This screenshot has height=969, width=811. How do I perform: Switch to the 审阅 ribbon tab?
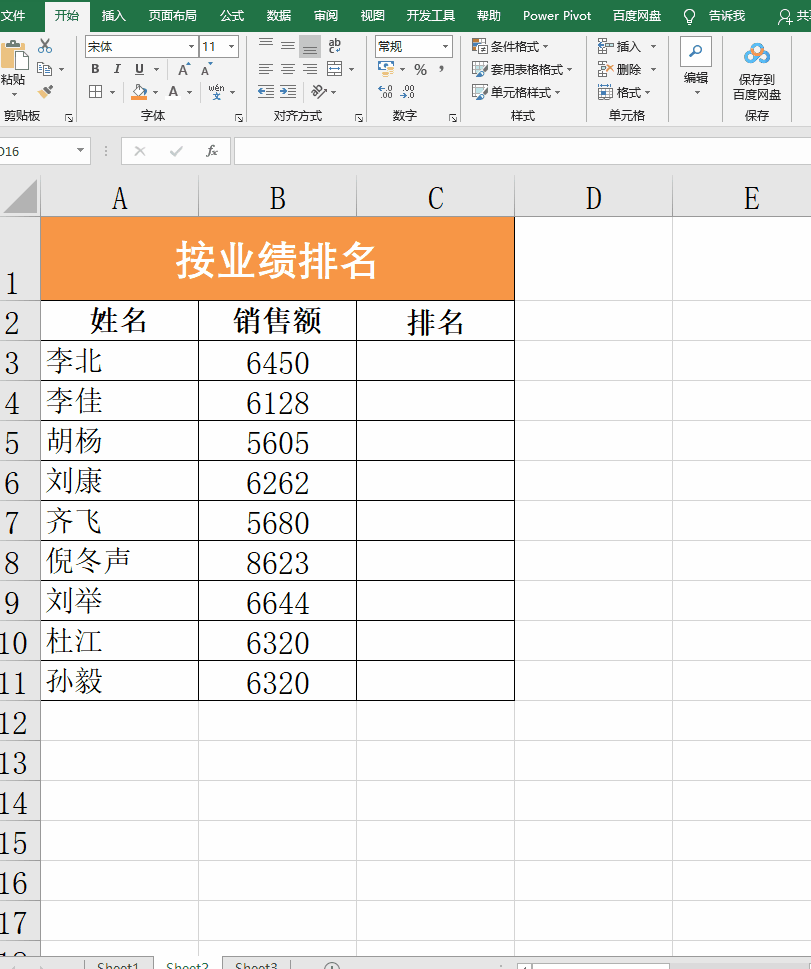point(326,15)
